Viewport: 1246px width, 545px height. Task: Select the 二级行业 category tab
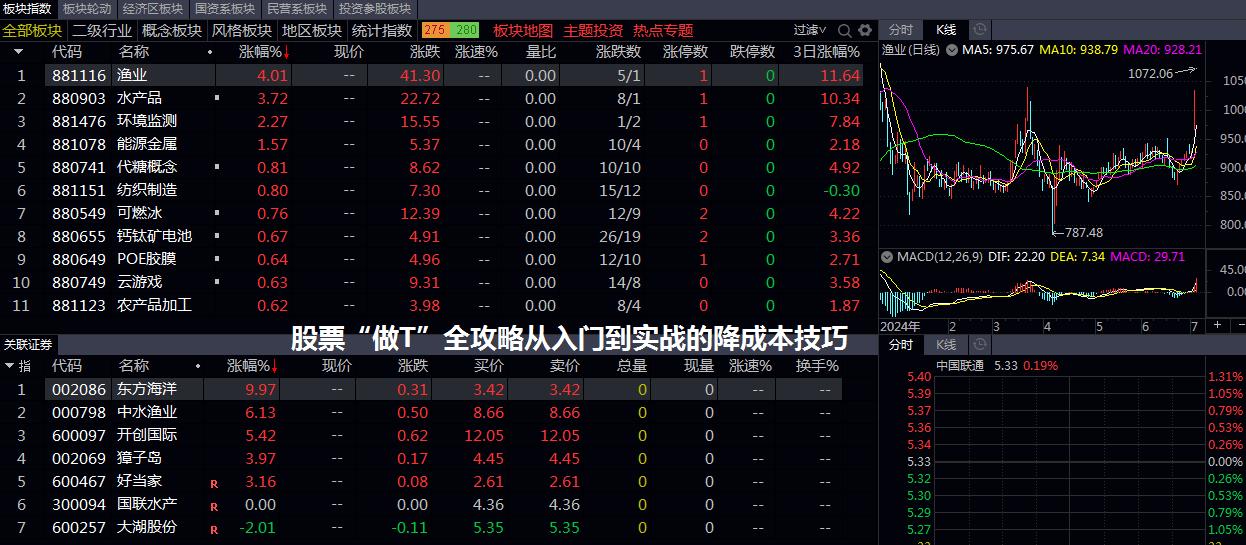click(x=101, y=31)
